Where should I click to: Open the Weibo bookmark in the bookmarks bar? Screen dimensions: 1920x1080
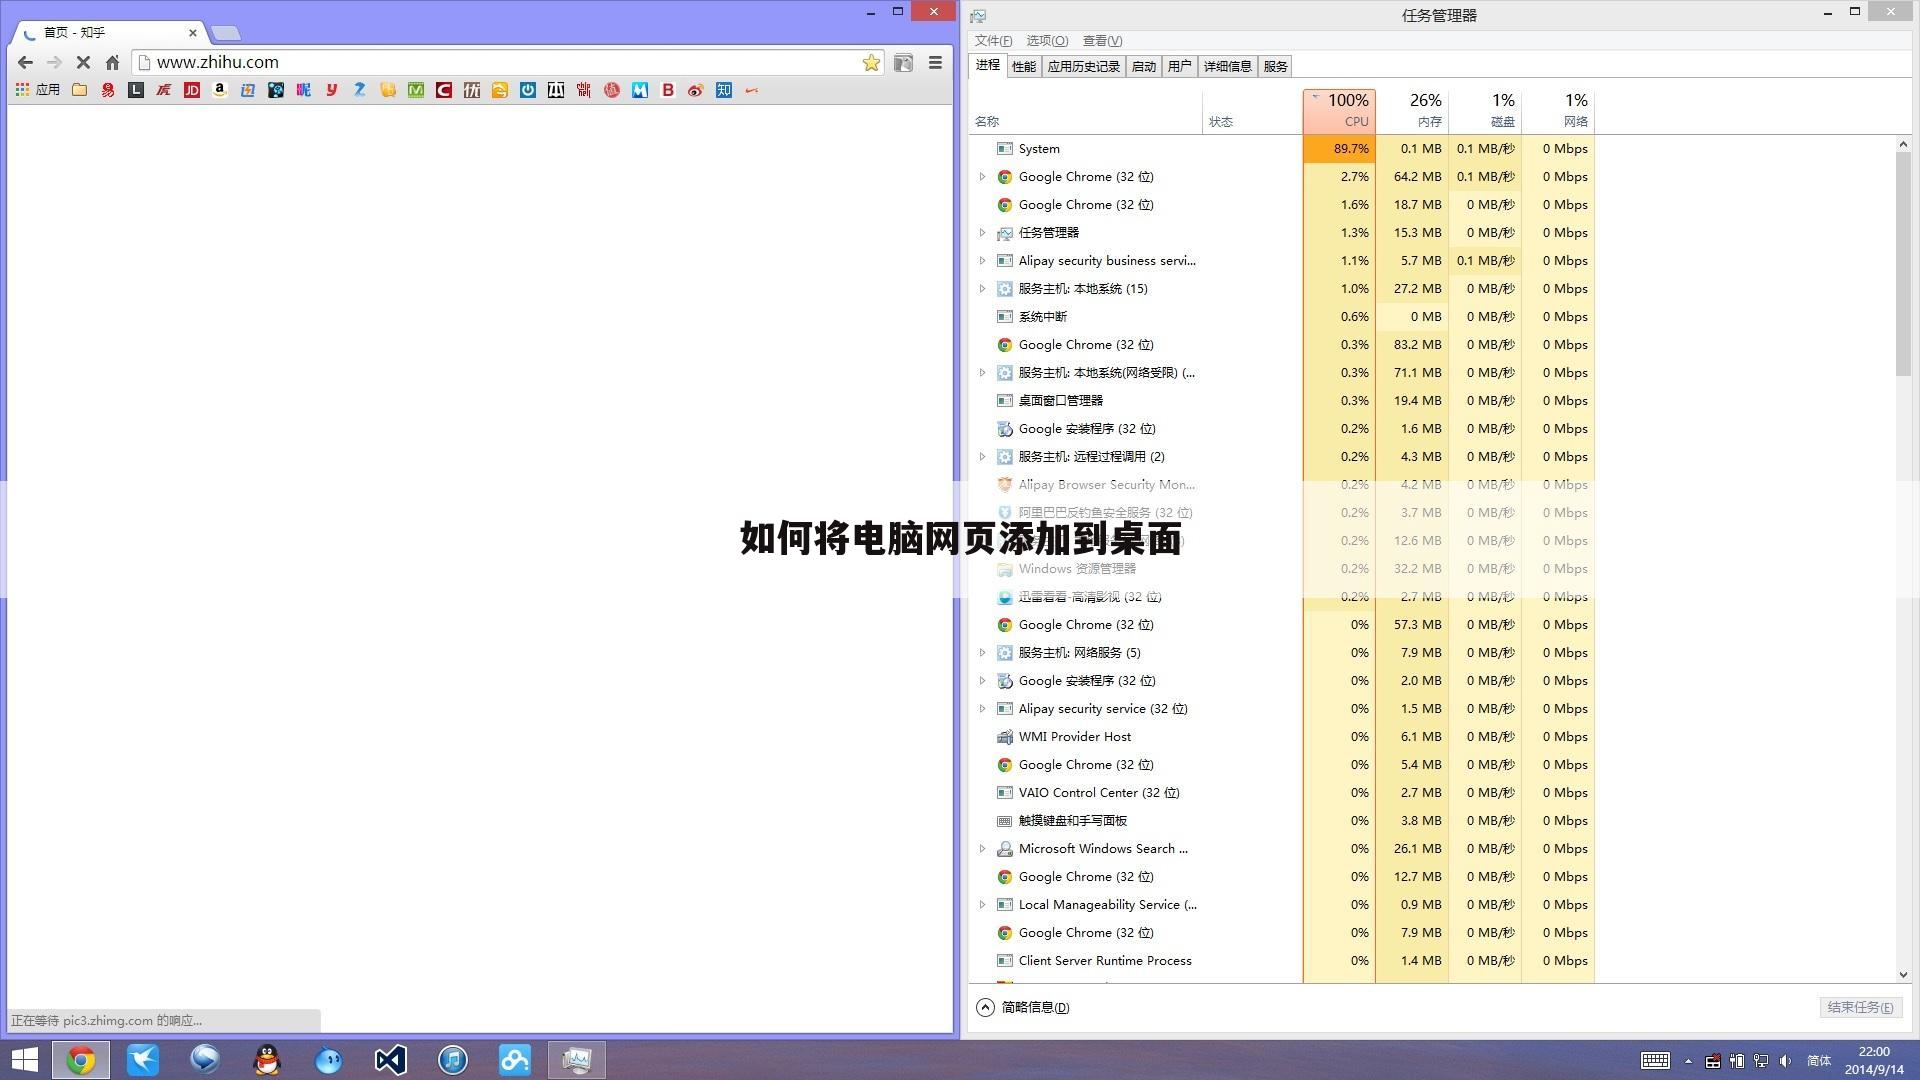(696, 90)
